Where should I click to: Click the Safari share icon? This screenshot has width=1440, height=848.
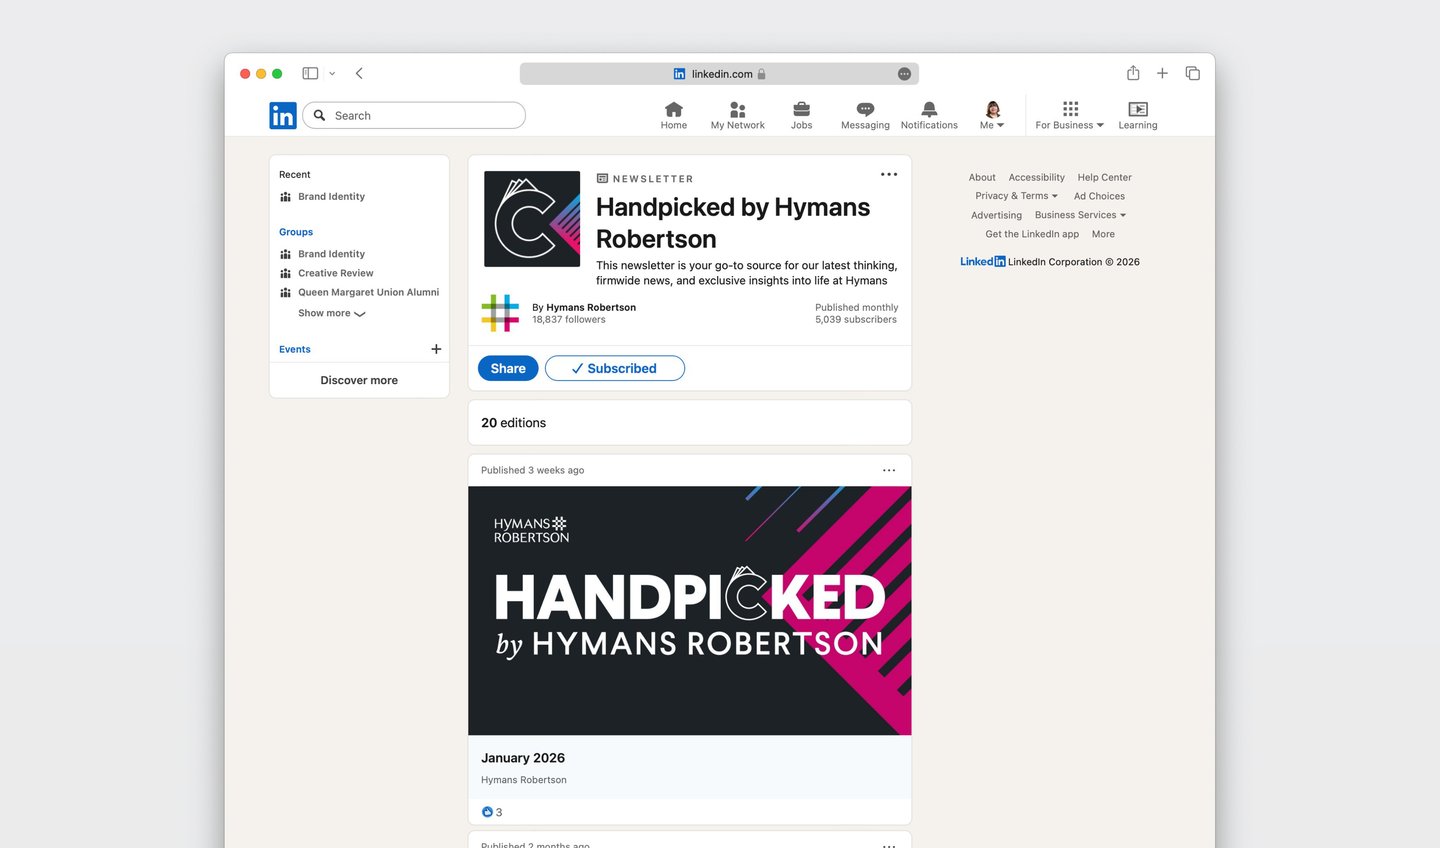coord(1133,73)
